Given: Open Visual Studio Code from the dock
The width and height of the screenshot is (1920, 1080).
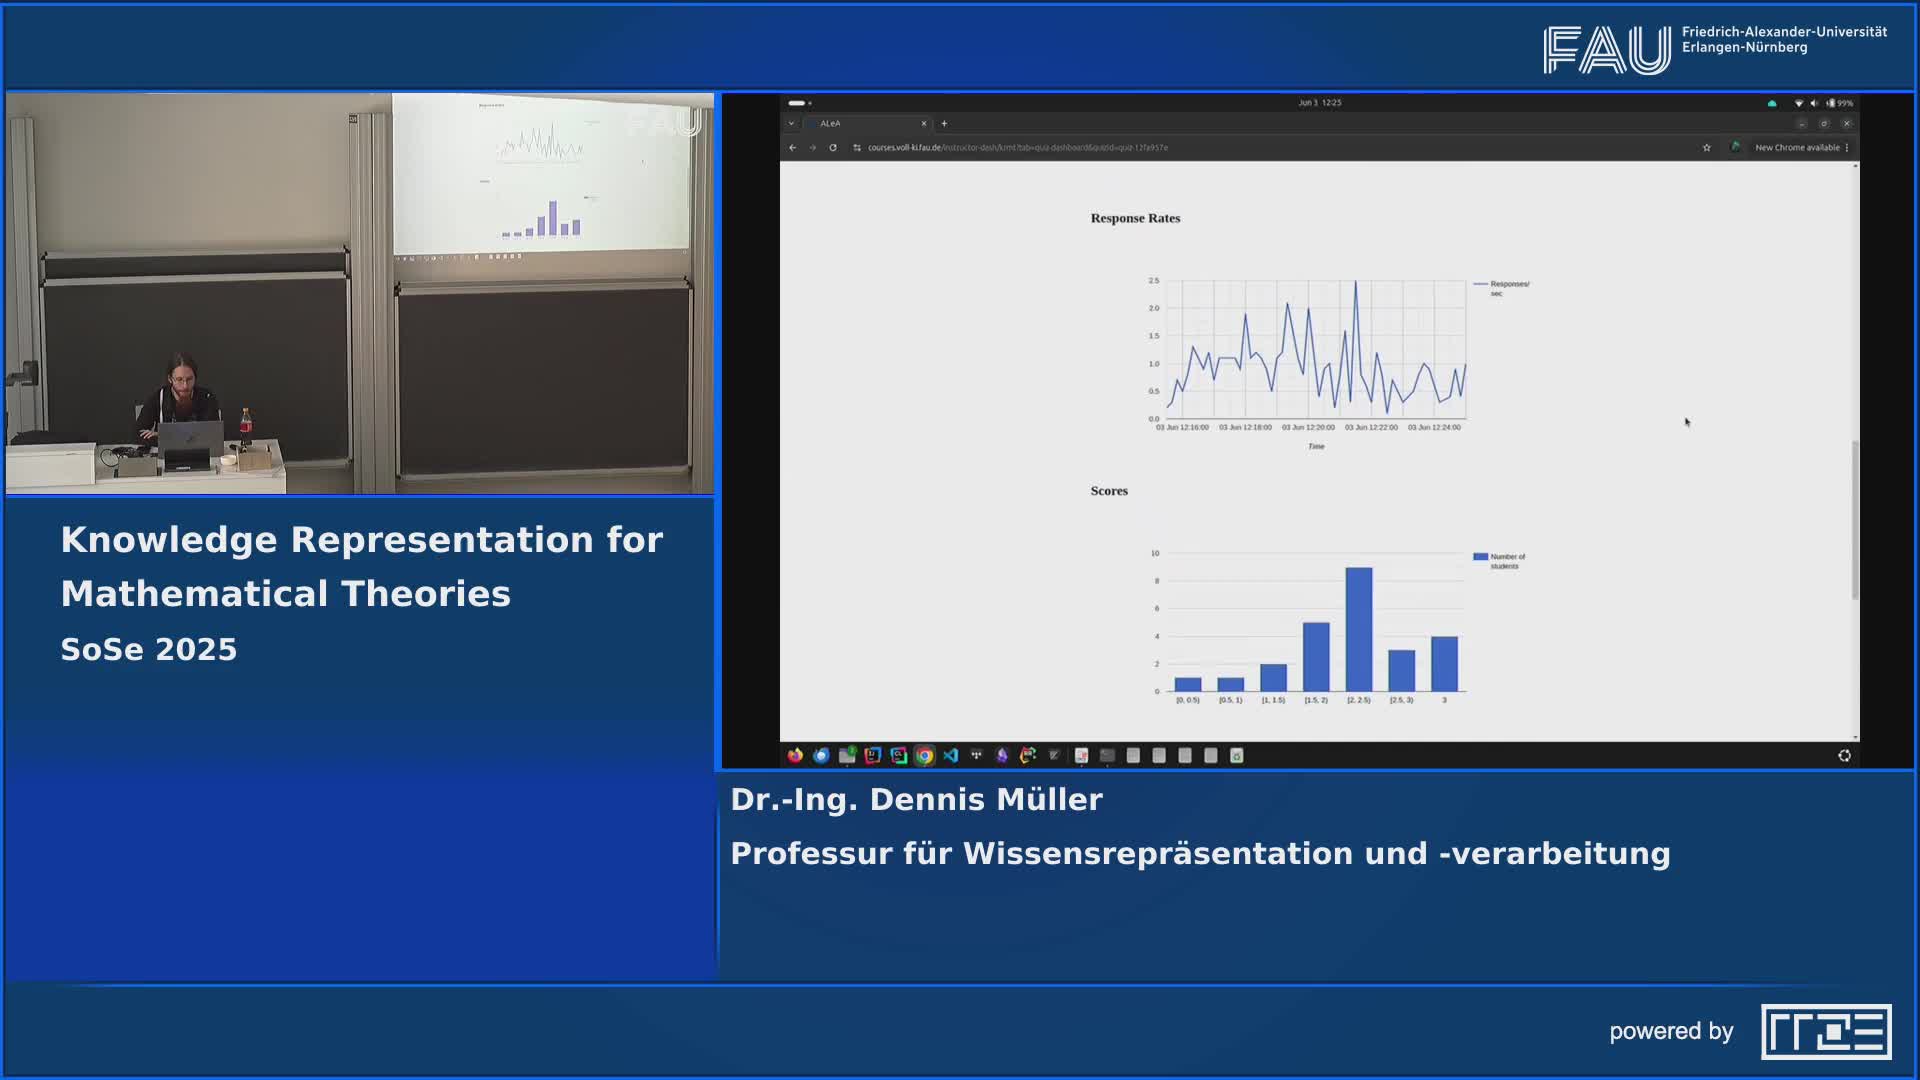Looking at the screenshot, I should tap(950, 756).
